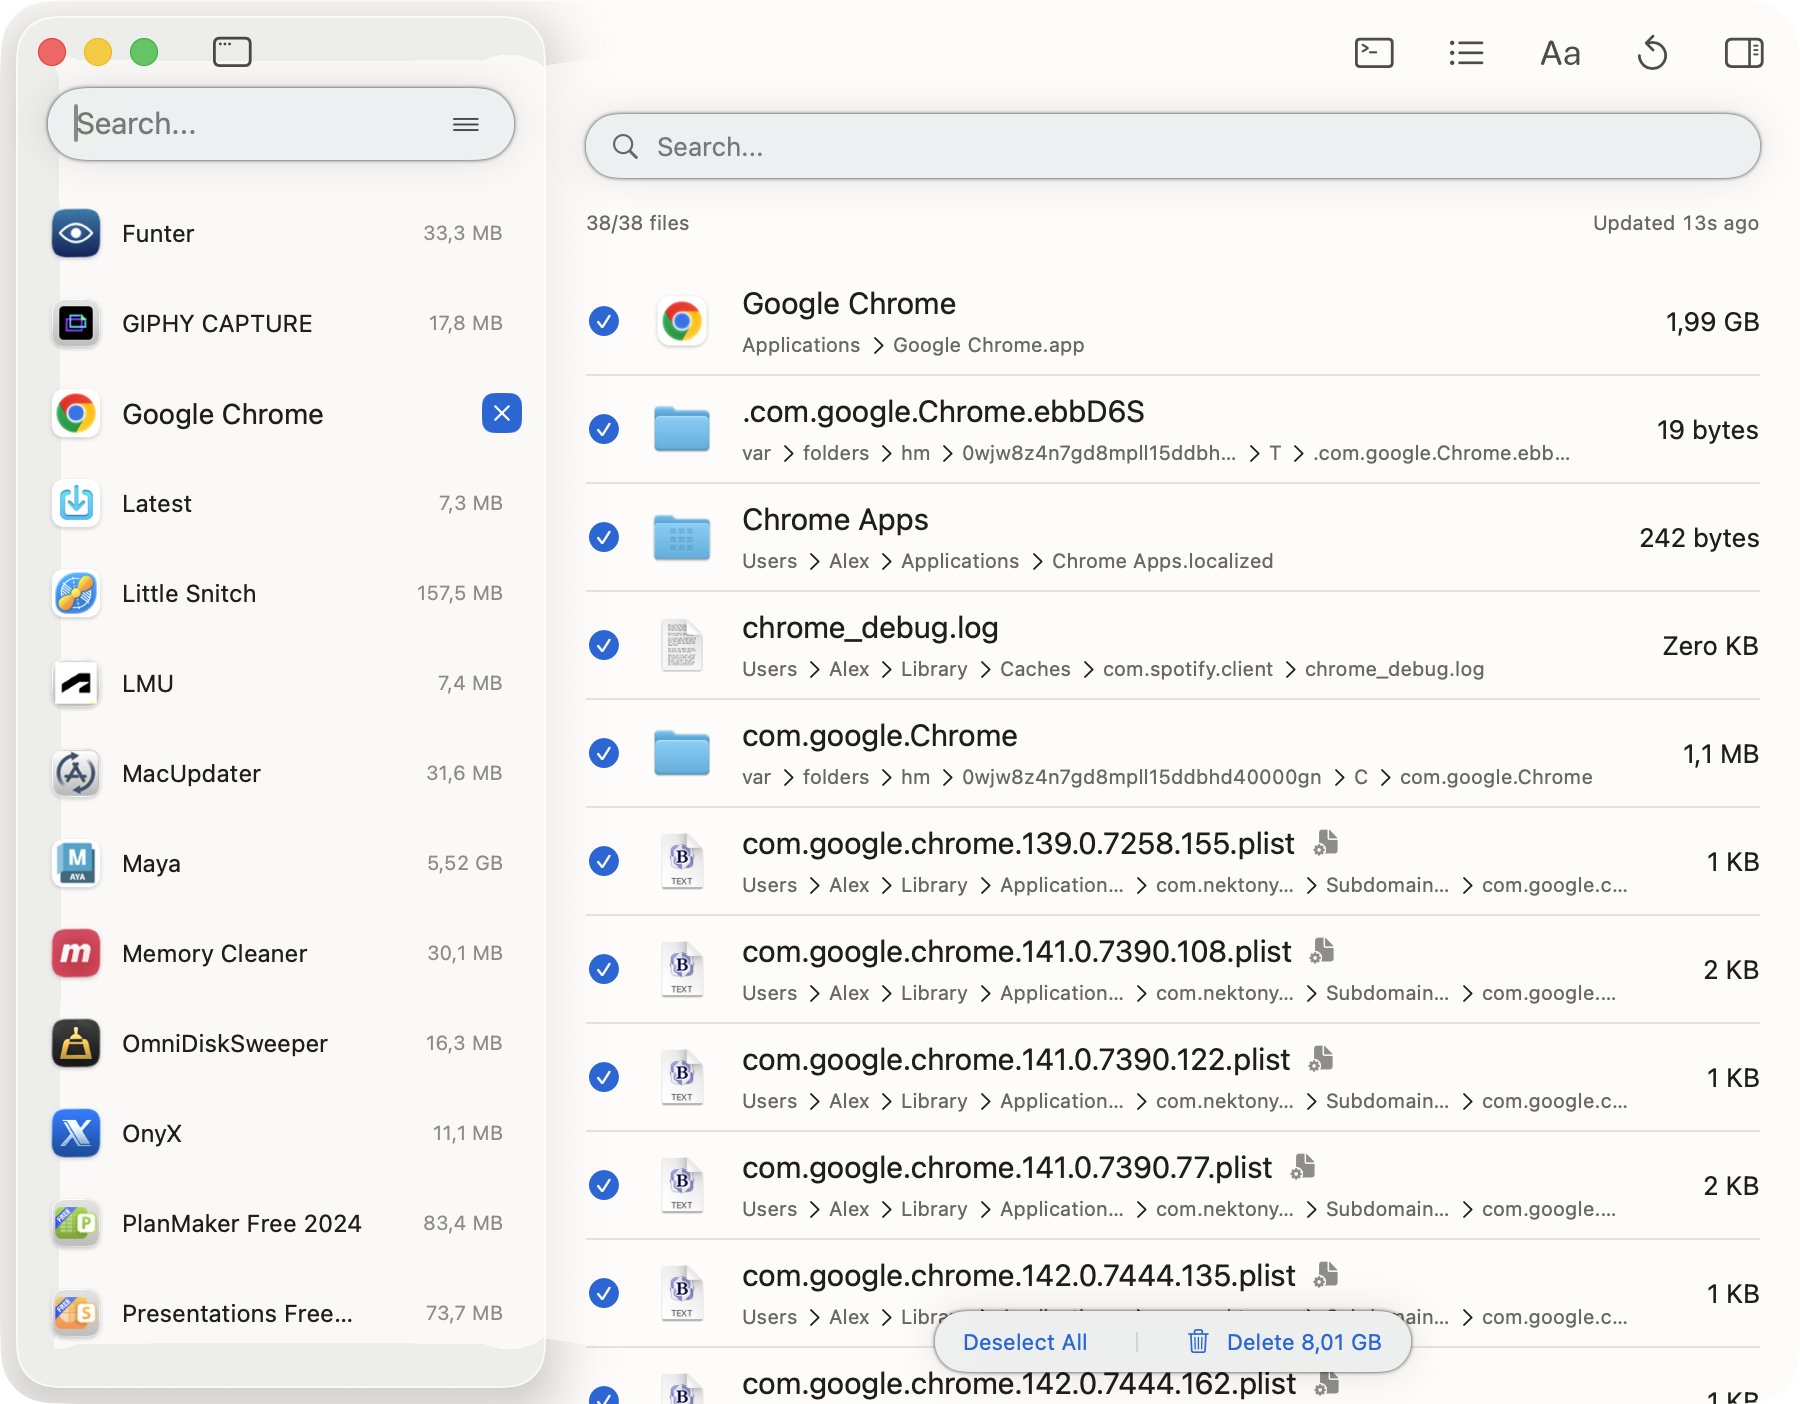Image resolution: width=1800 pixels, height=1404 pixels.
Task: Click the Funter eye app icon
Action: pyautogui.click(x=76, y=233)
